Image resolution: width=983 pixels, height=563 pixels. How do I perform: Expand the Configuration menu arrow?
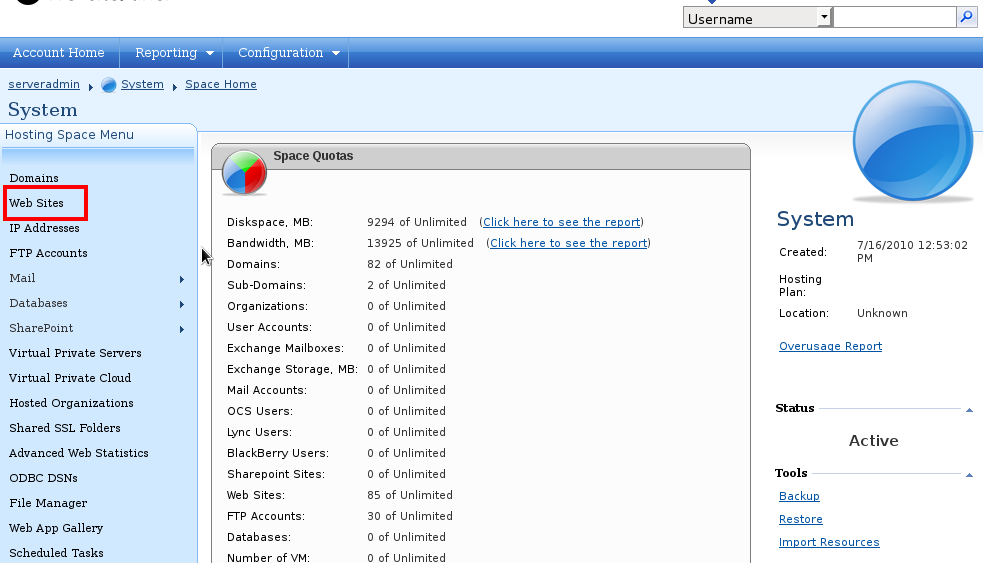336,53
